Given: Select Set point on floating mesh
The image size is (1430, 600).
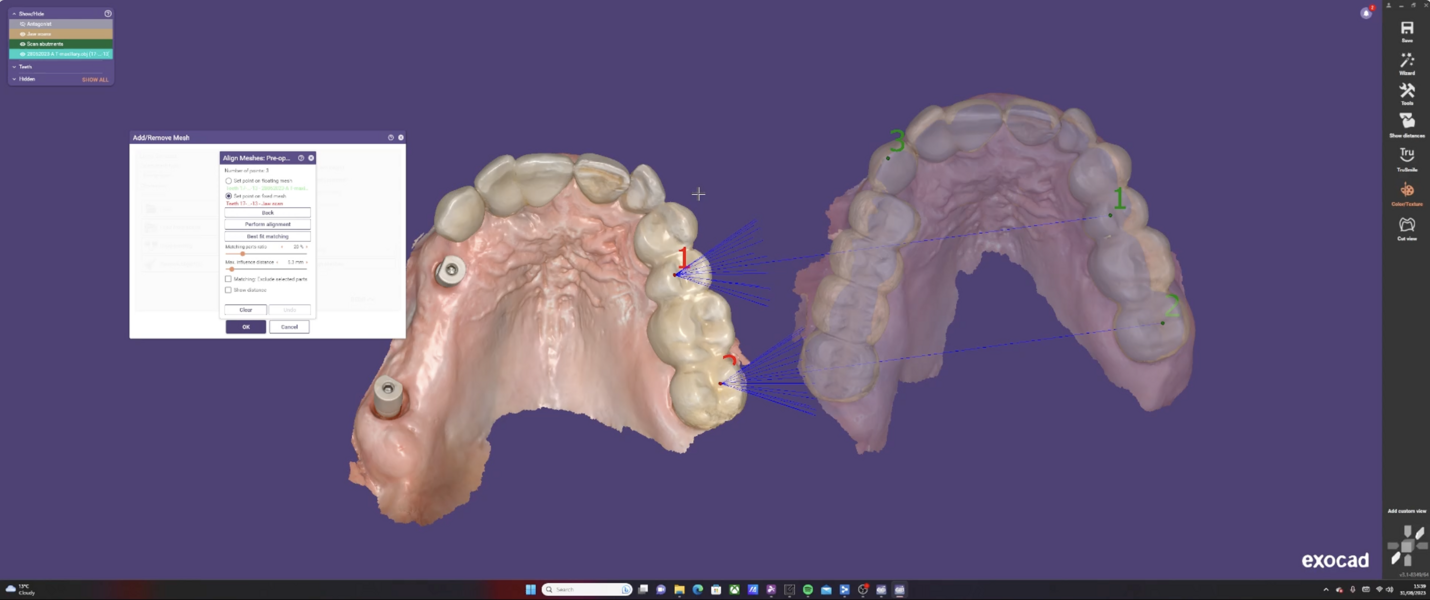Looking at the screenshot, I should [x=228, y=181].
